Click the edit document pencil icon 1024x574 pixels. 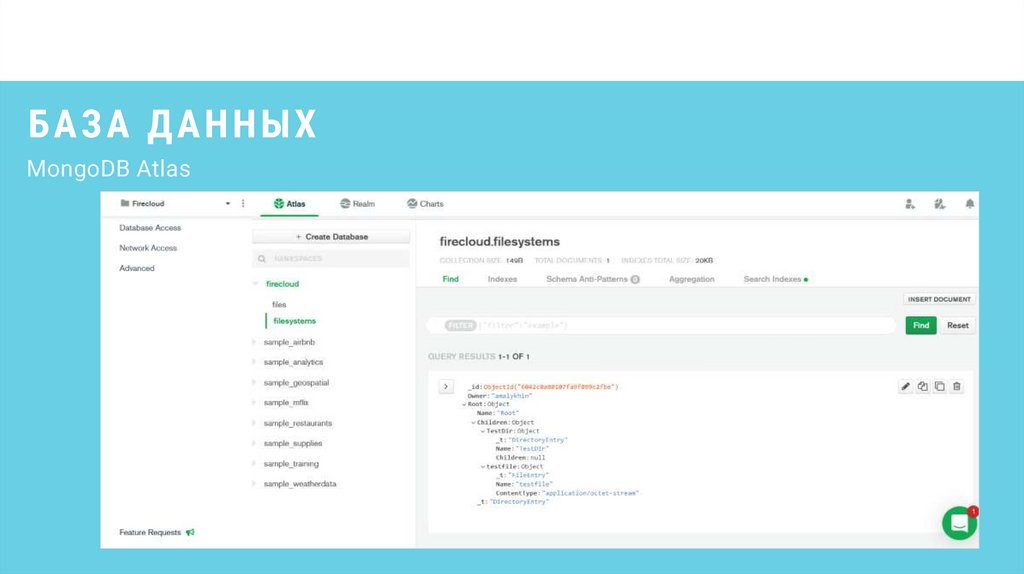[x=906, y=386]
